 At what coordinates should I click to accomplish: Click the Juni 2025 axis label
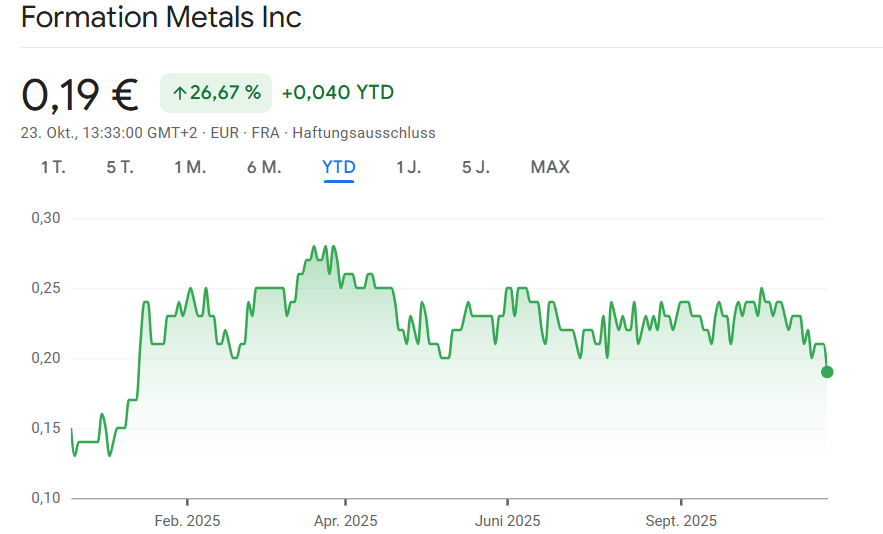pos(507,521)
